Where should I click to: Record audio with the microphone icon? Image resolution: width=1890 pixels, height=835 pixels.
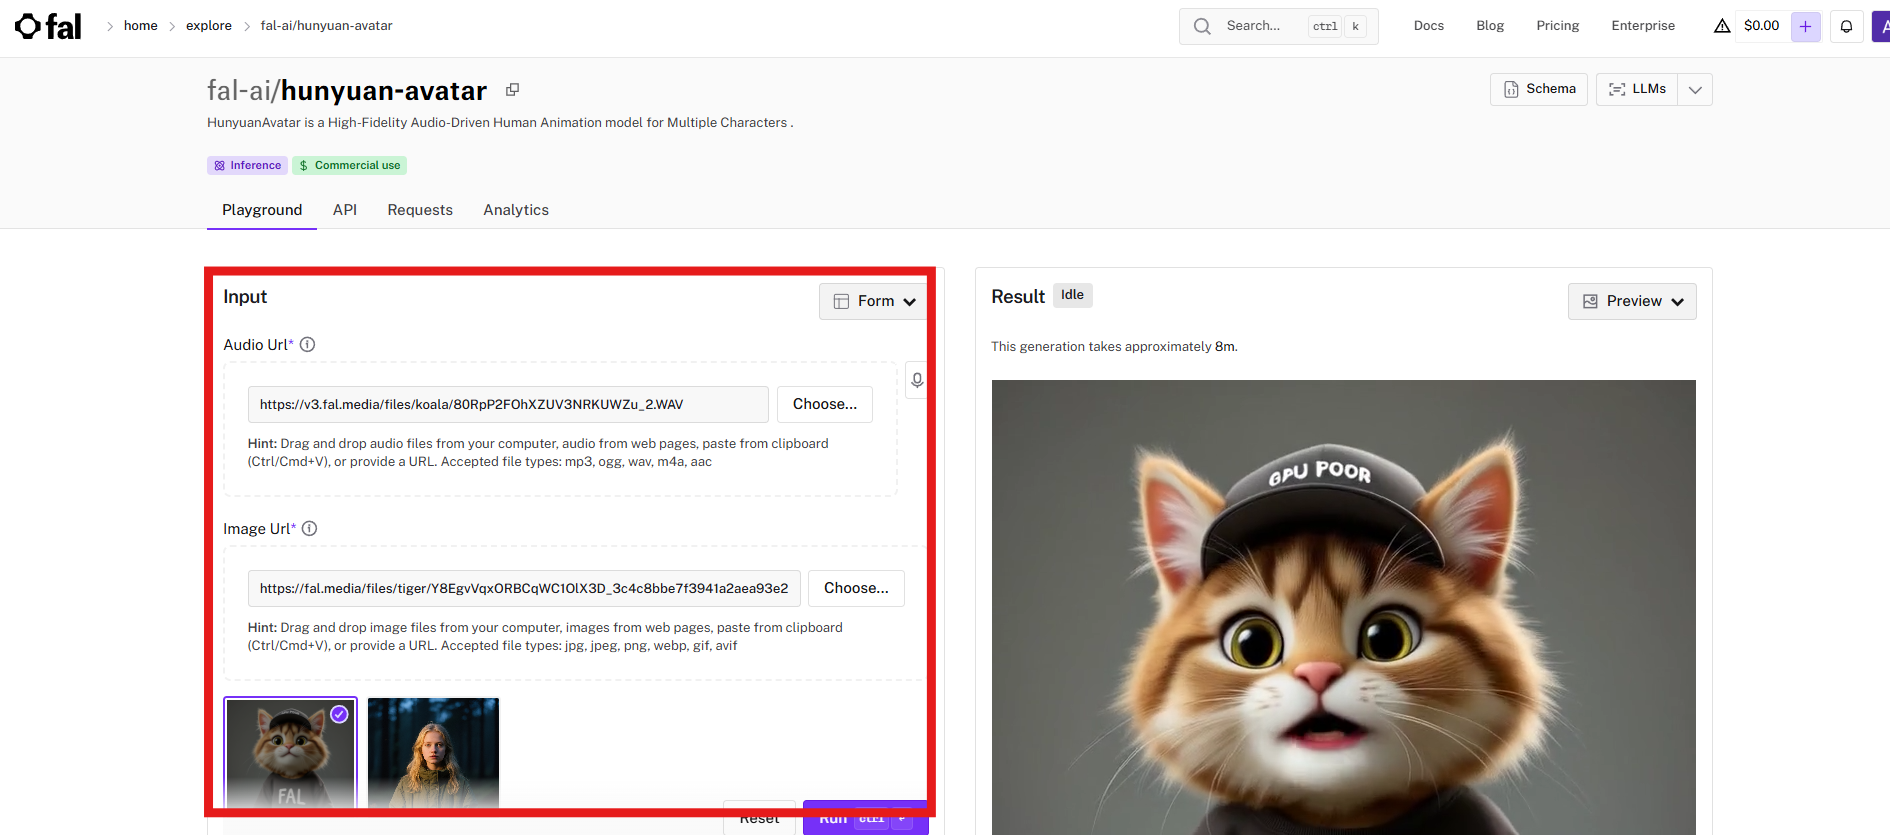click(917, 380)
